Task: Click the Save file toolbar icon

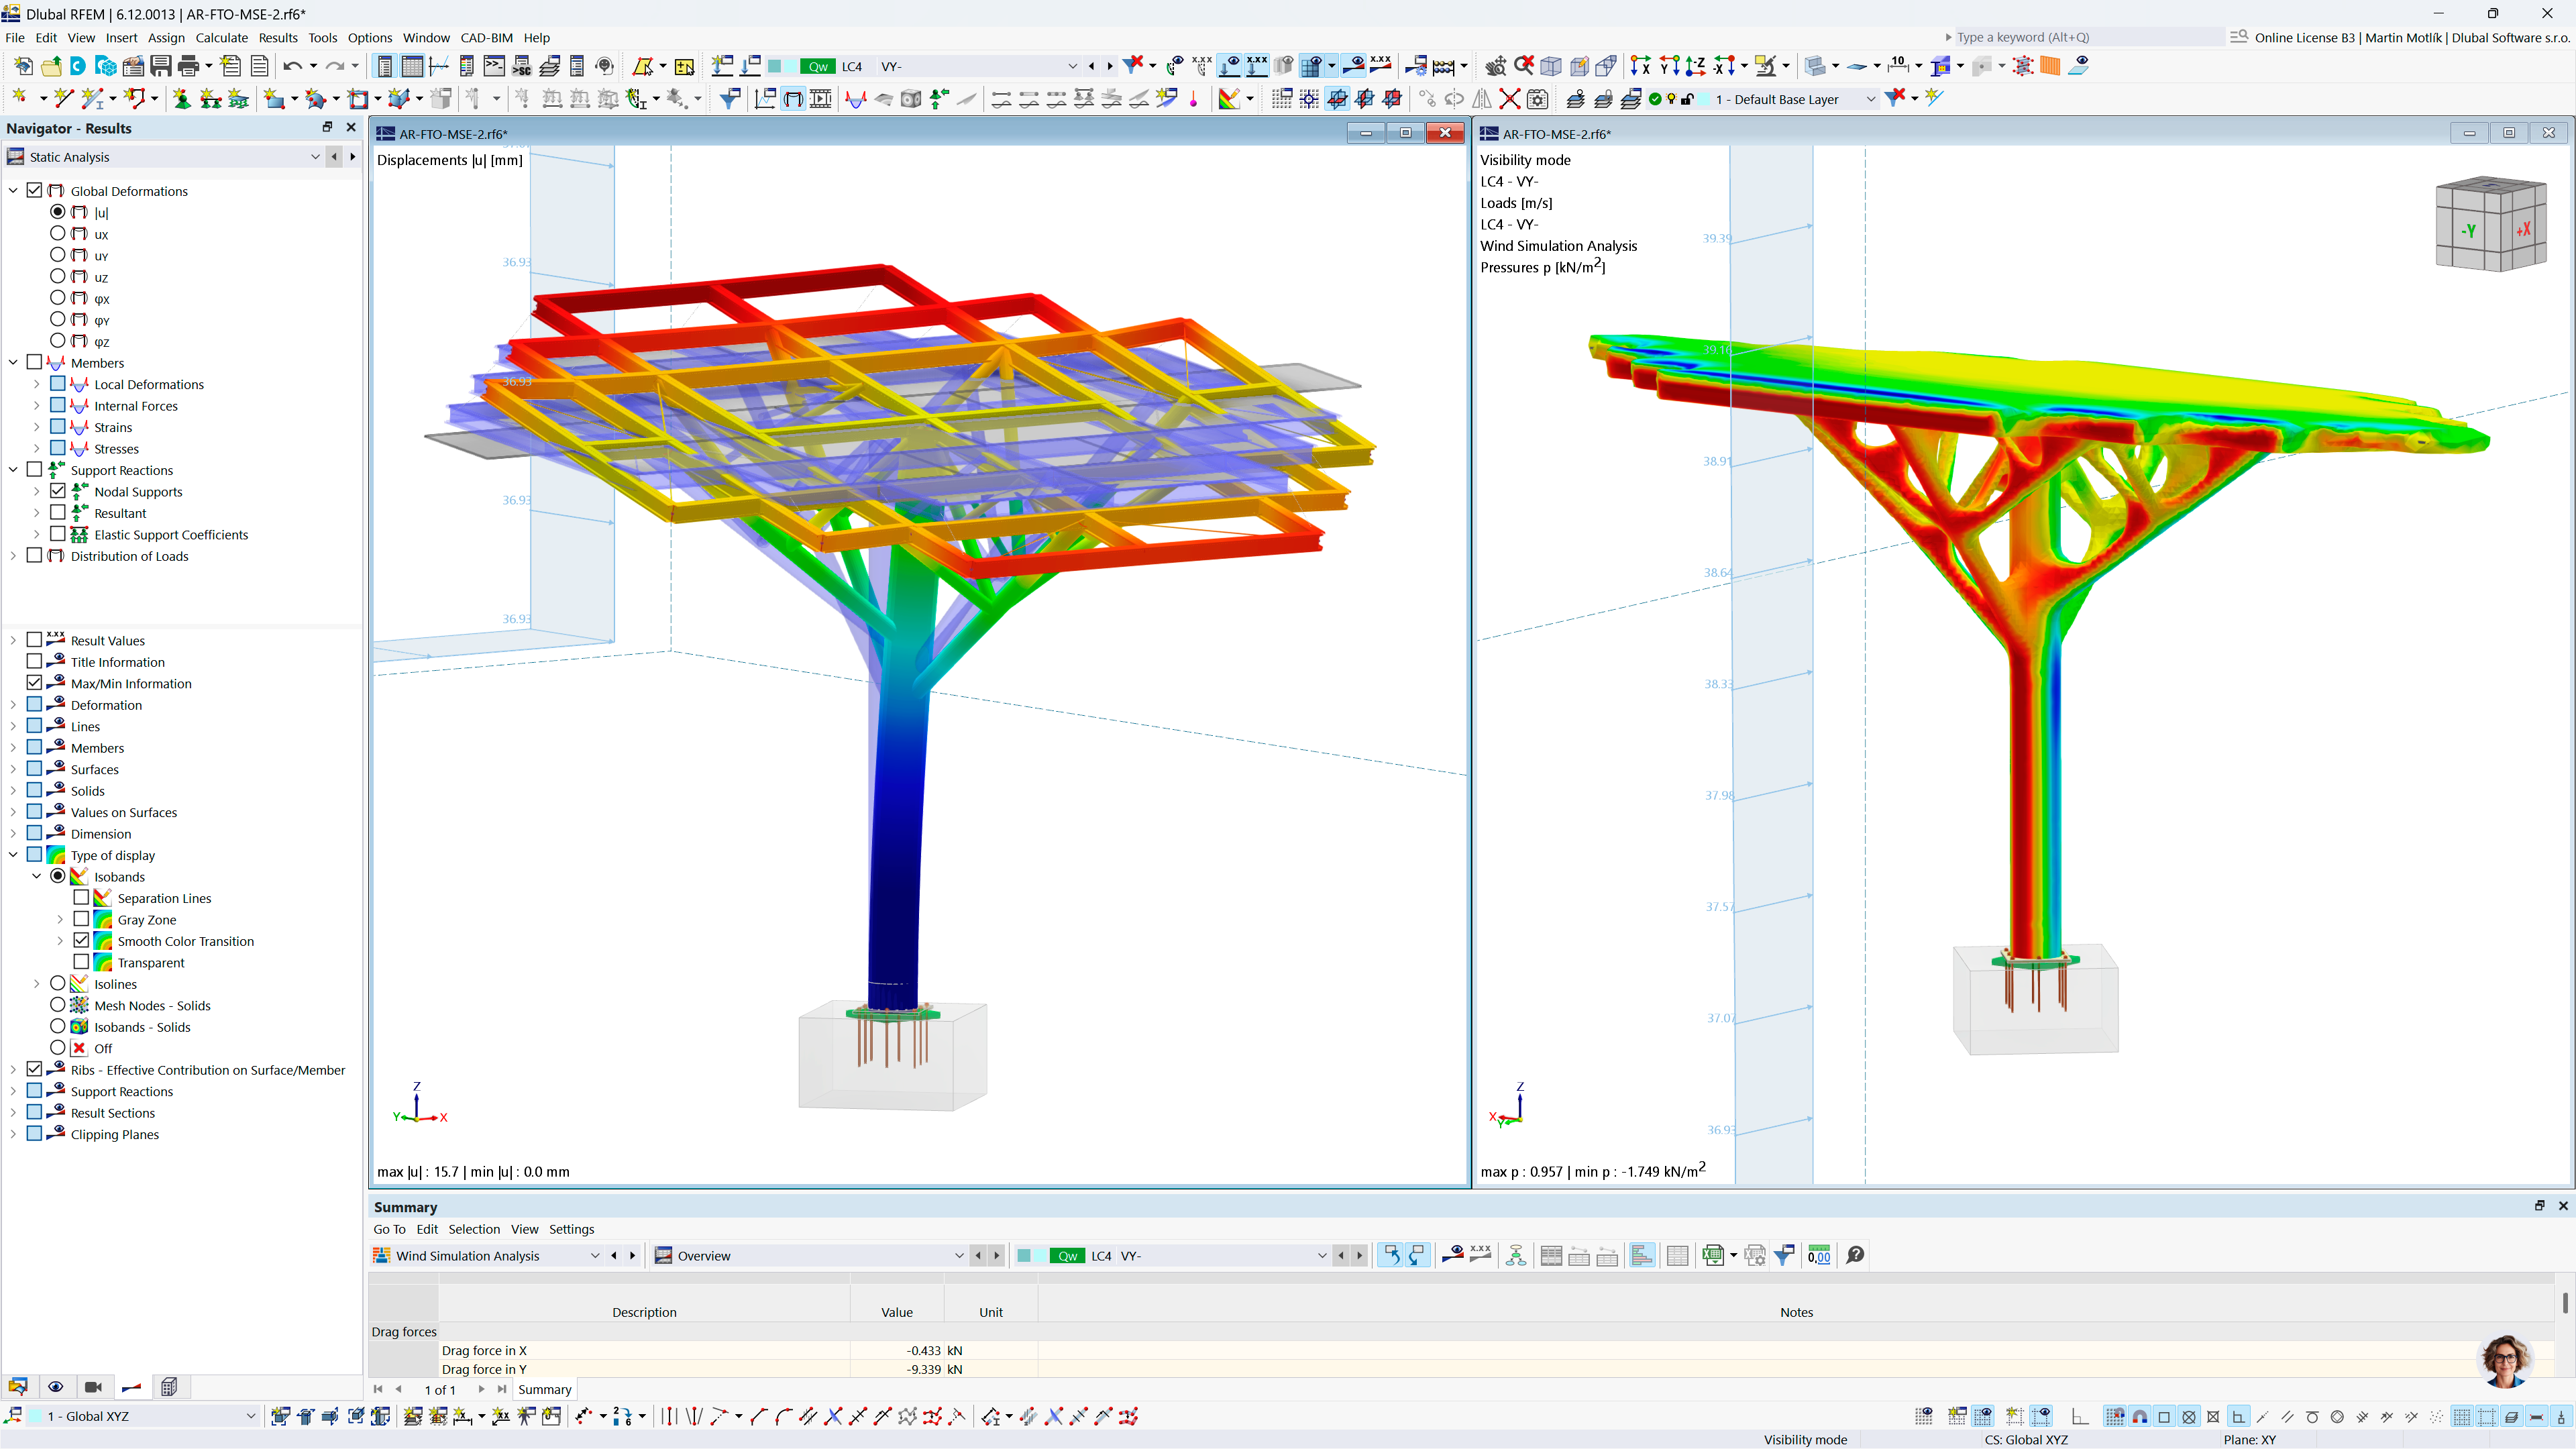Action: pos(160,66)
